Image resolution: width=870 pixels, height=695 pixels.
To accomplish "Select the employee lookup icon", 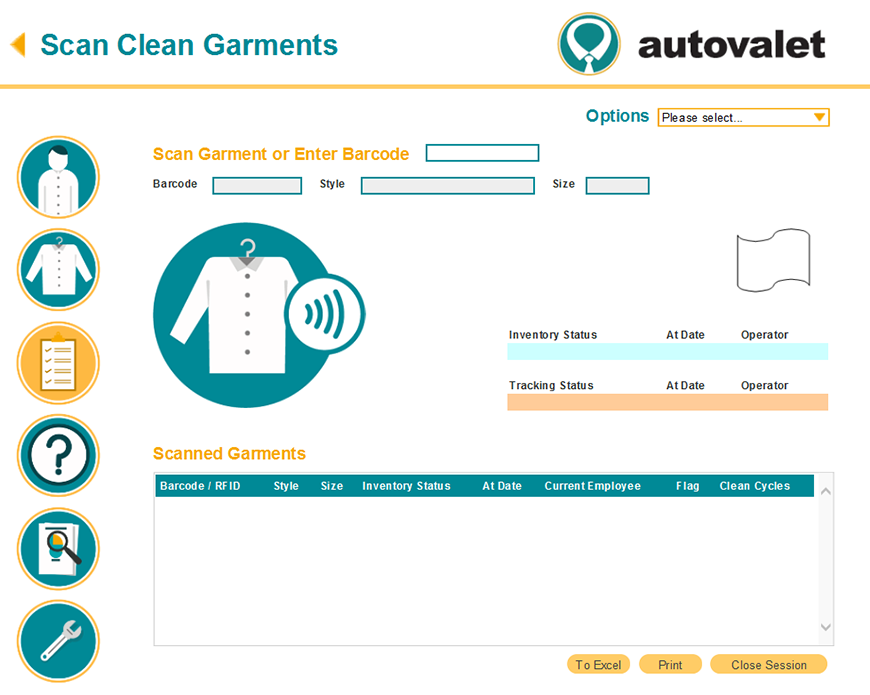I will [57, 177].
